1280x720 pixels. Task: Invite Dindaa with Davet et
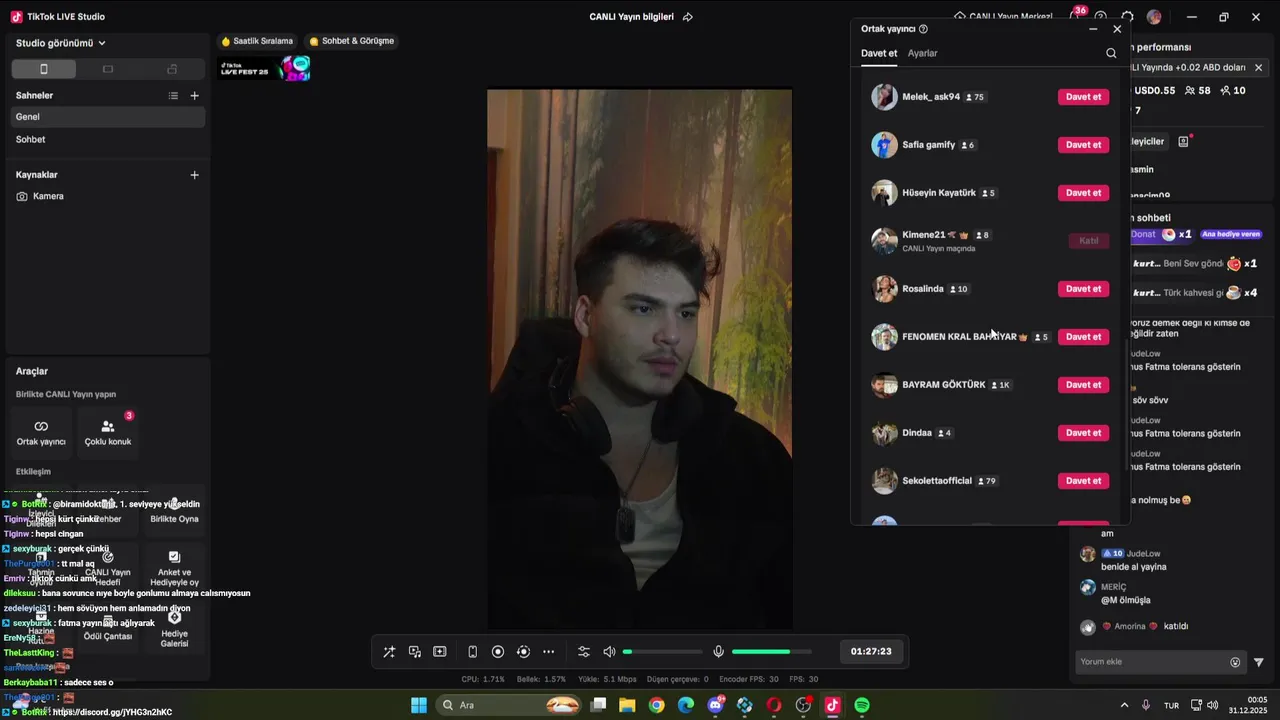tap(1083, 433)
